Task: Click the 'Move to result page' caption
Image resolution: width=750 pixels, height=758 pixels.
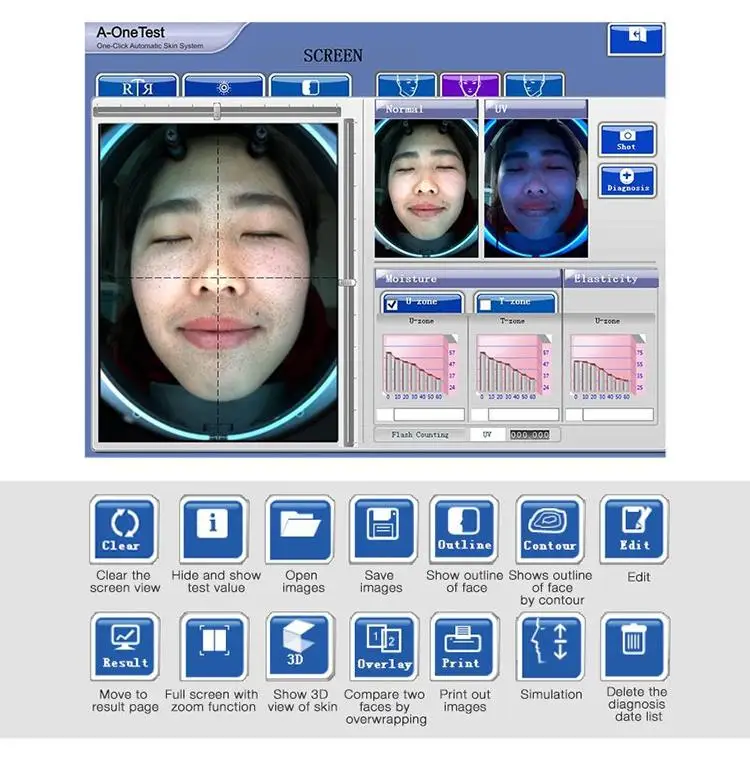Action: click(125, 700)
